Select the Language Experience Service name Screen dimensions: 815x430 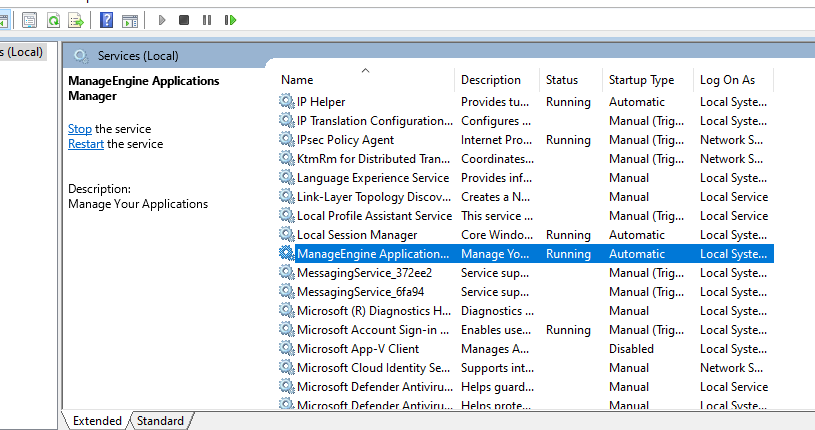coord(373,178)
